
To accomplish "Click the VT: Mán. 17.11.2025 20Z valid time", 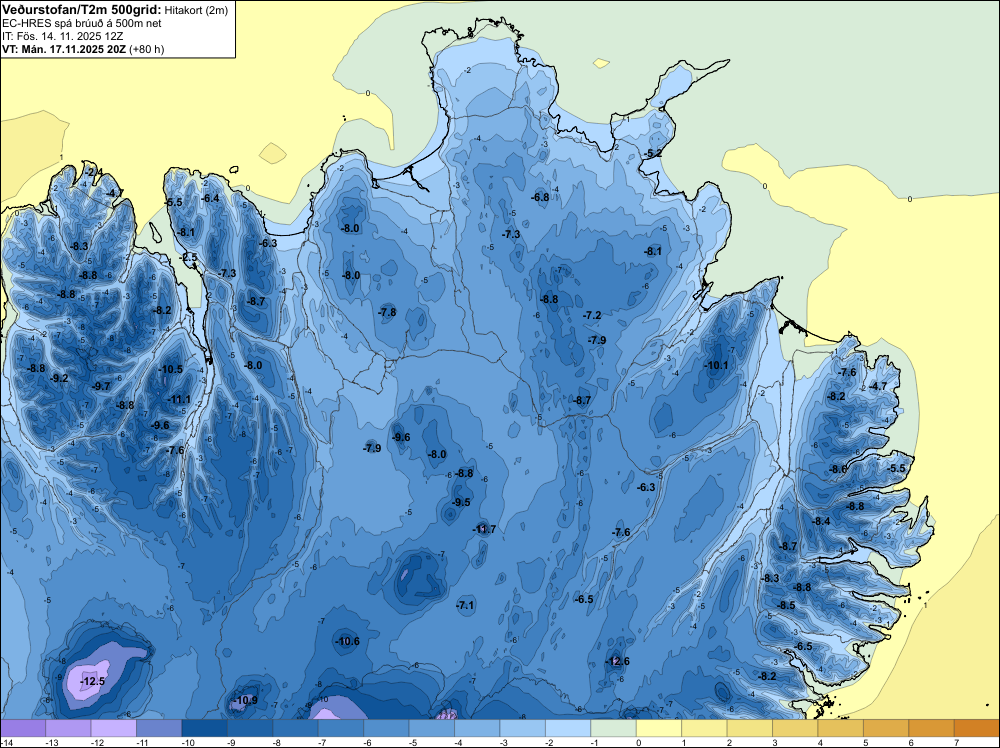I will pyautogui.click(x=64, y=49).
